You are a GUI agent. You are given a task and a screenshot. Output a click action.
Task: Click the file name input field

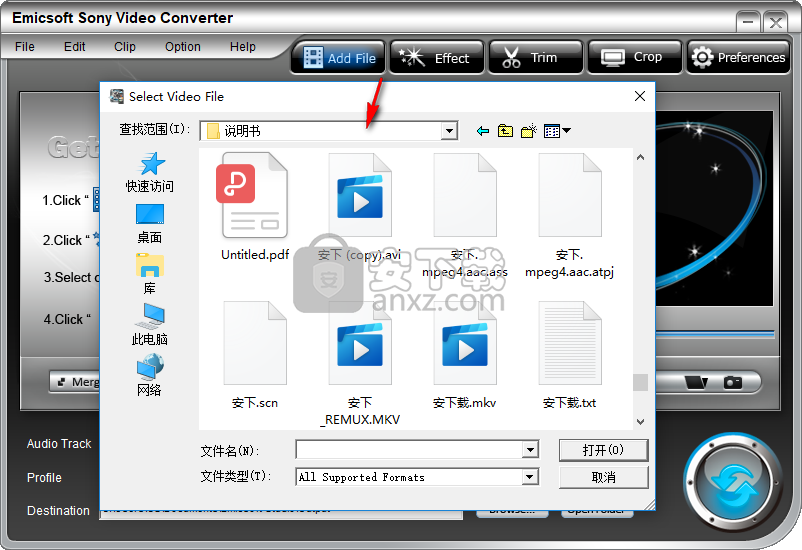click(x=410, y=450)
